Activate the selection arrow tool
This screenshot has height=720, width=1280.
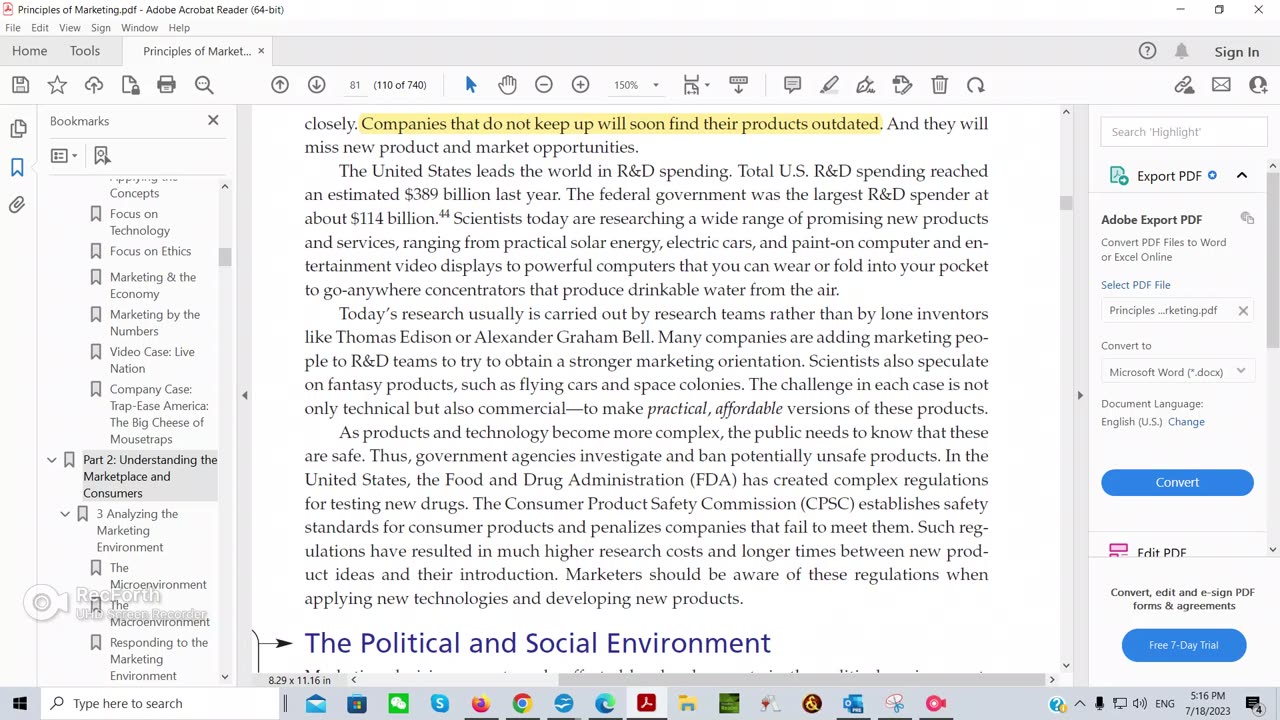click(x=471, y=85)
